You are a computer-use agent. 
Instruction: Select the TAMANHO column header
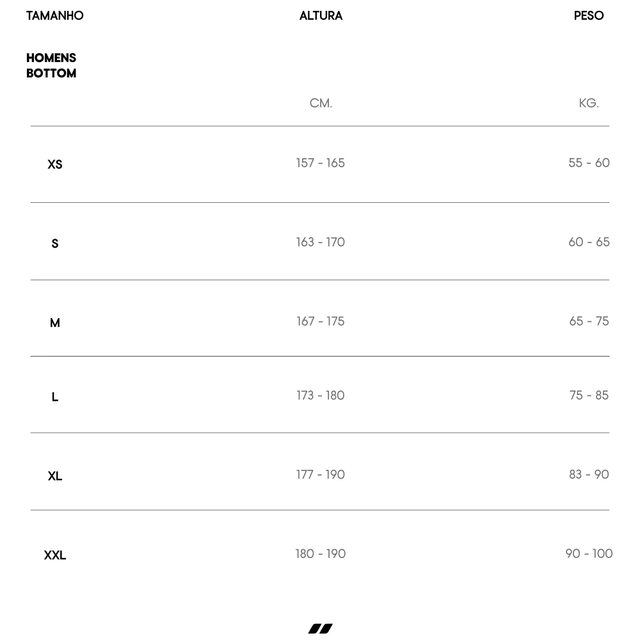(55, 16)
